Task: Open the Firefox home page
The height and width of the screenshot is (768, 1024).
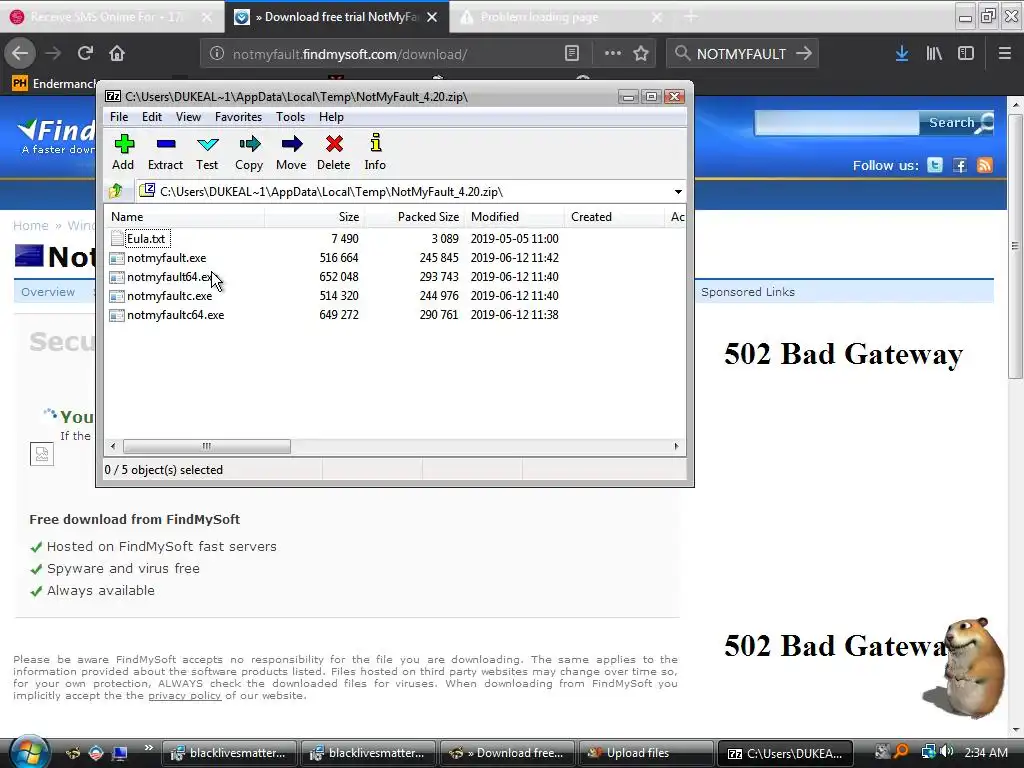Action: (x=117, y=54)
